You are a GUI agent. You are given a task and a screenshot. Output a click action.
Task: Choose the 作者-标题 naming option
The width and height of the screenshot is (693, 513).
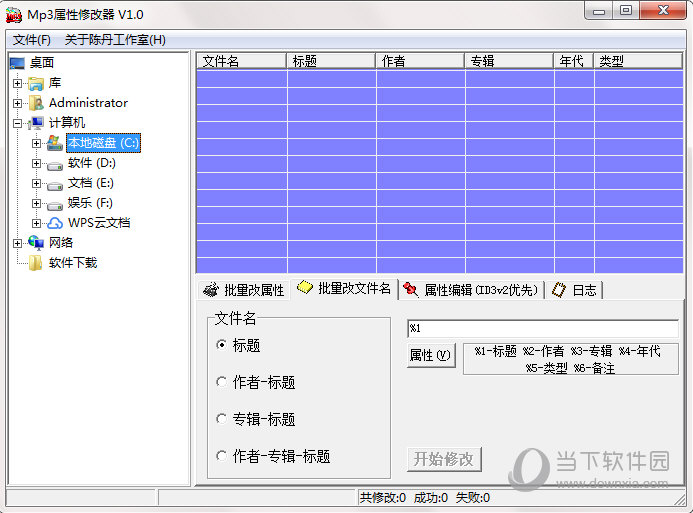[x=222, y=382]
